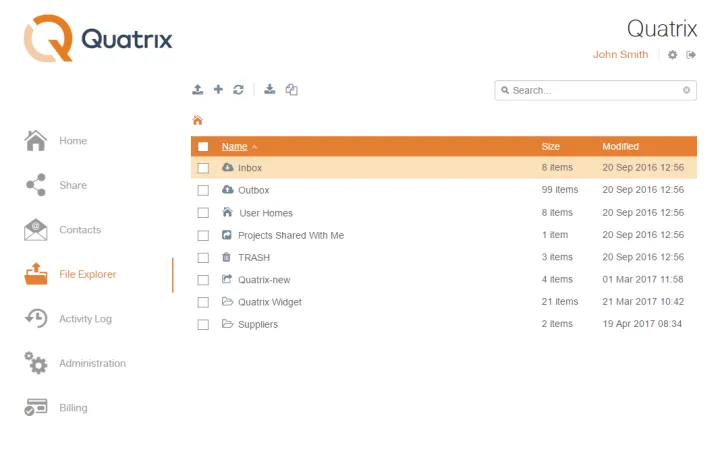720x474 pixels.
Task: Click the Quatrix logo
Action: click(x=98, y=38)
